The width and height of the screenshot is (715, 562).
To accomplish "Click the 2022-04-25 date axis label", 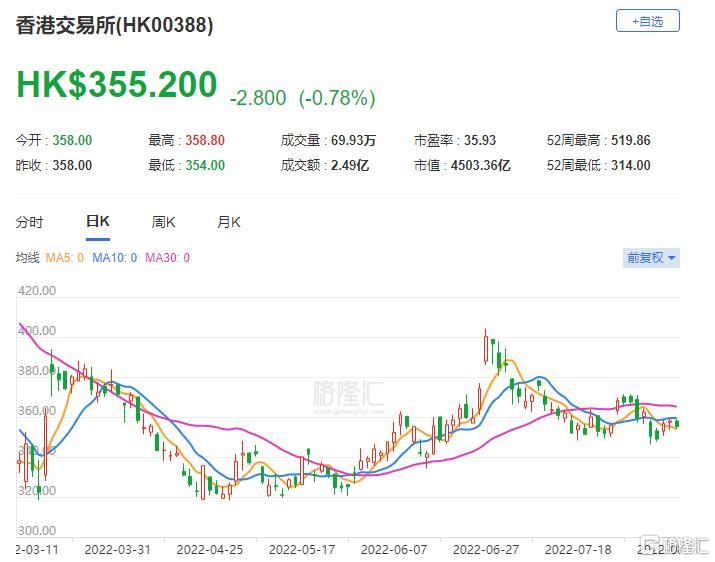I will click(x=210, y=550).
